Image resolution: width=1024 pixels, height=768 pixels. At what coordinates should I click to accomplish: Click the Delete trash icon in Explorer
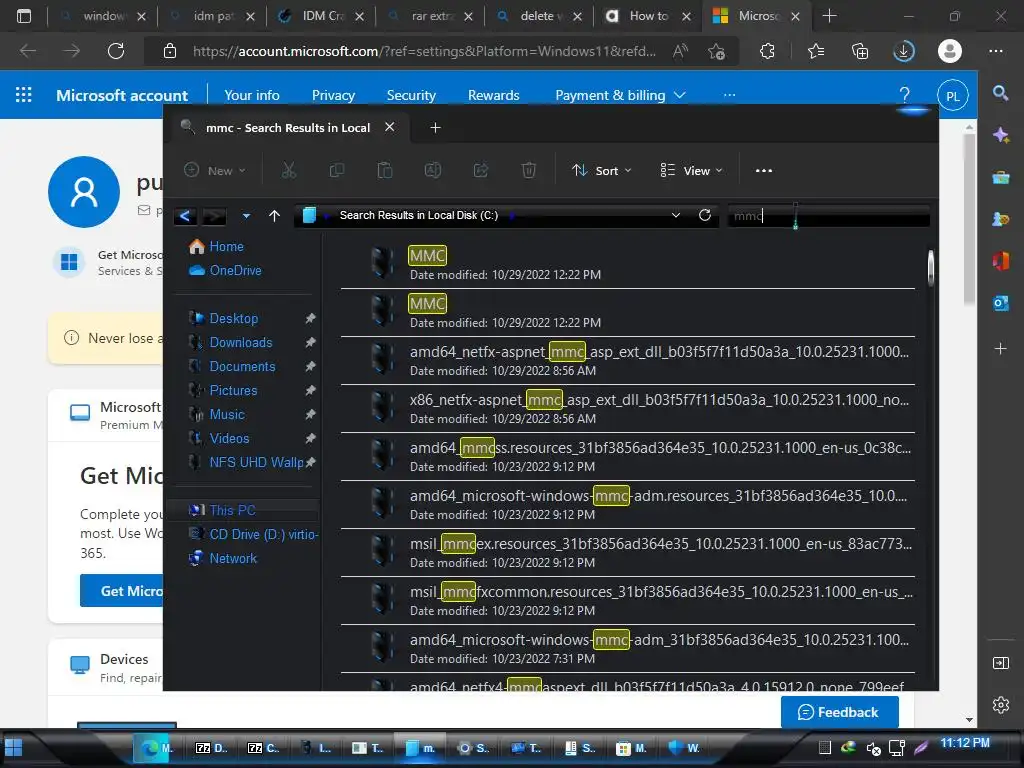(x=529, y=170)
